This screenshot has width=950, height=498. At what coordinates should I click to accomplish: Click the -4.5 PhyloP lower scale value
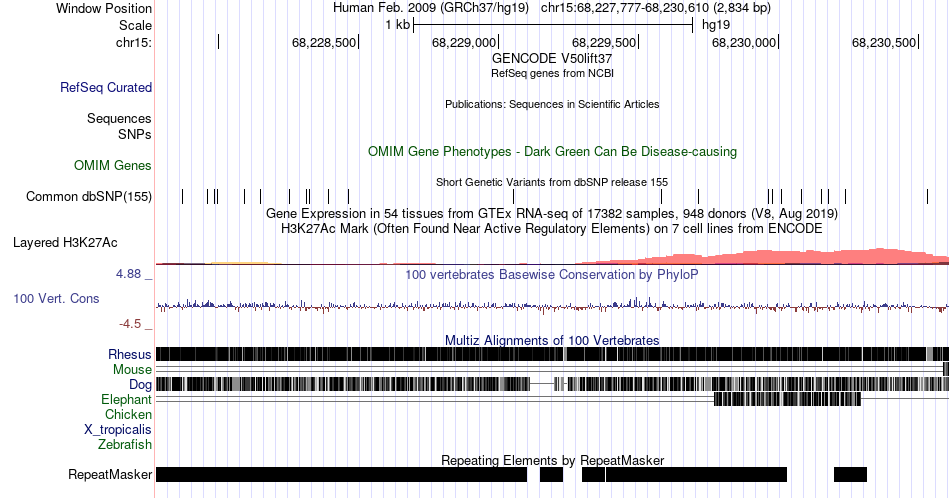coord(130,324)
